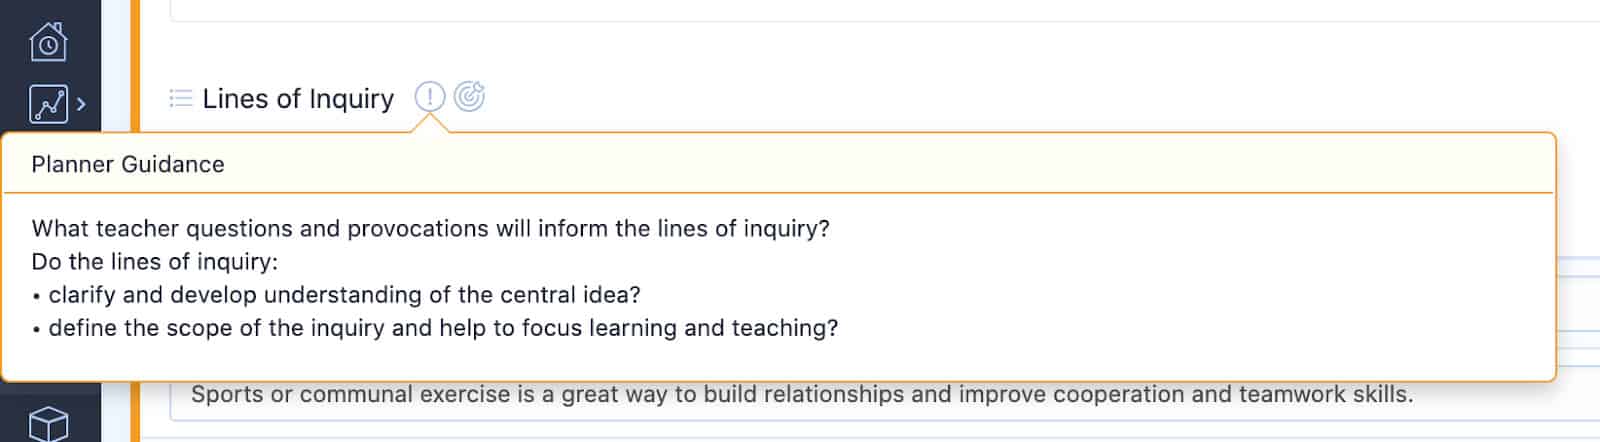The image size is (1600, 442).
Task: Click the define the scope of inquiry bullet
Action: click(435, 328)
